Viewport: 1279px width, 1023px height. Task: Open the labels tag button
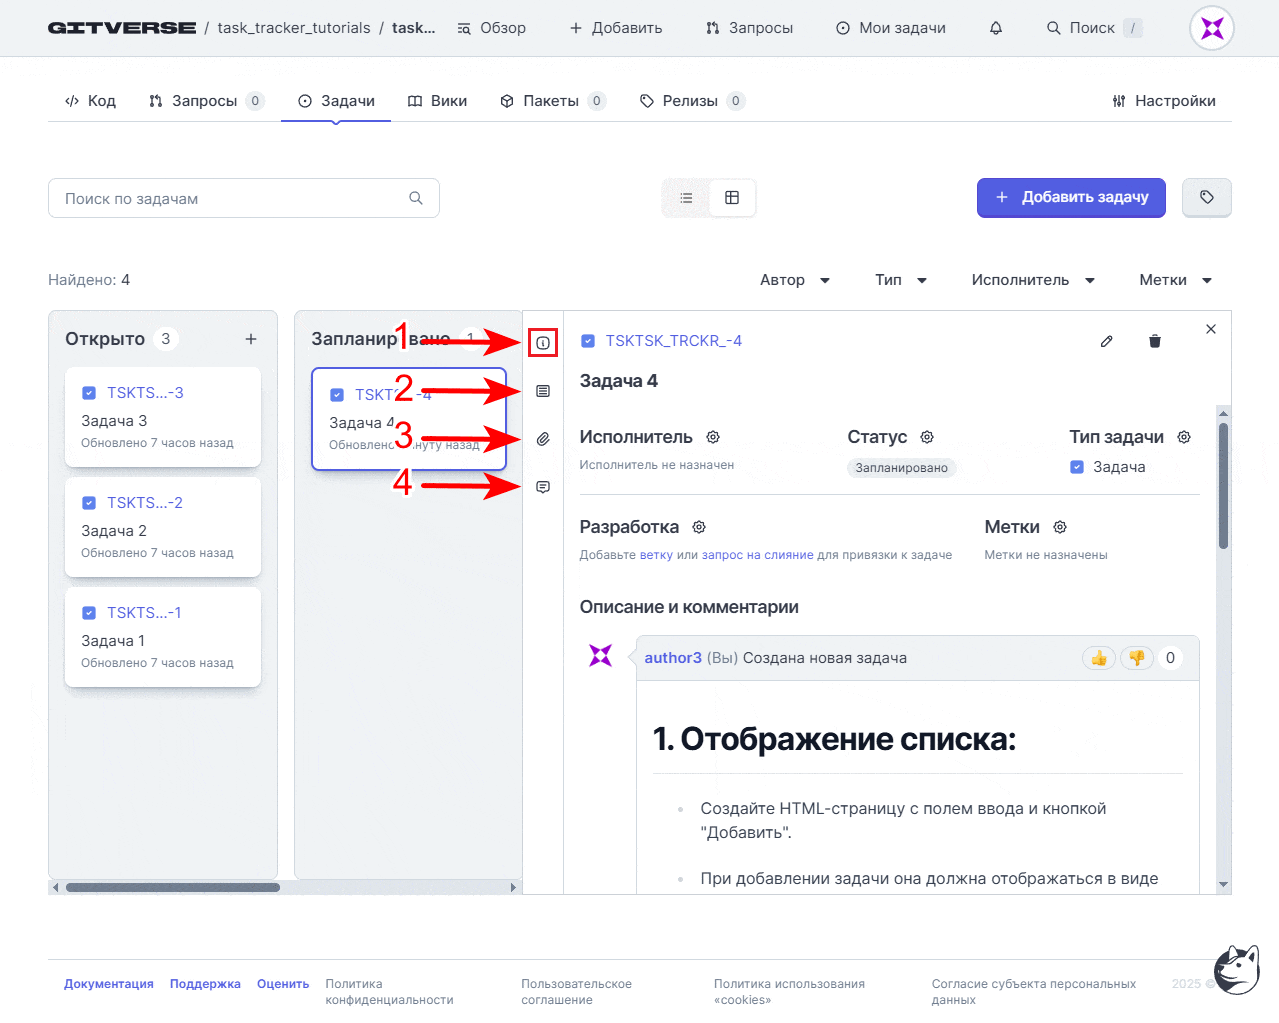pyautogui.click(x=1207, y=198)
